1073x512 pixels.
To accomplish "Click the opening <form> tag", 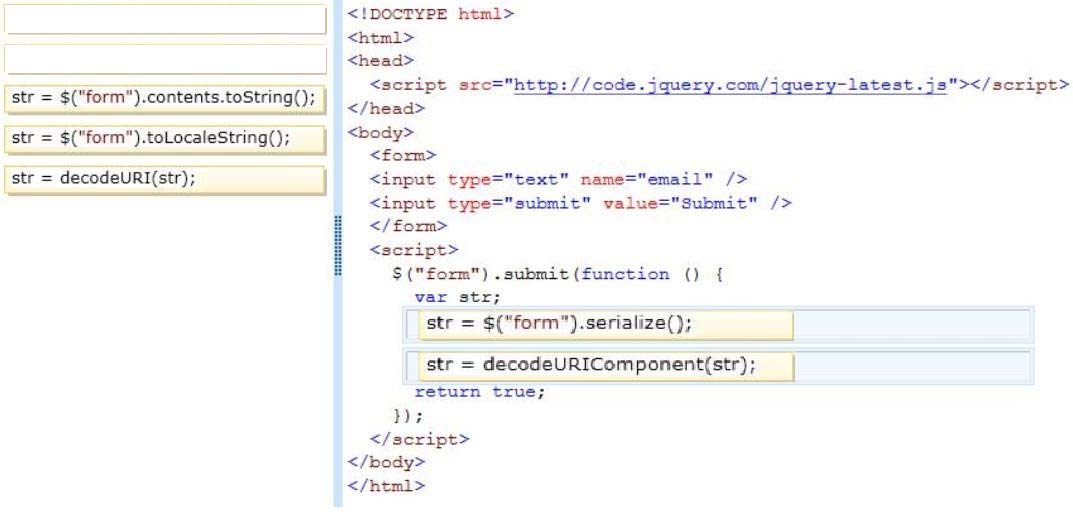I will click(x=403, y=156).
